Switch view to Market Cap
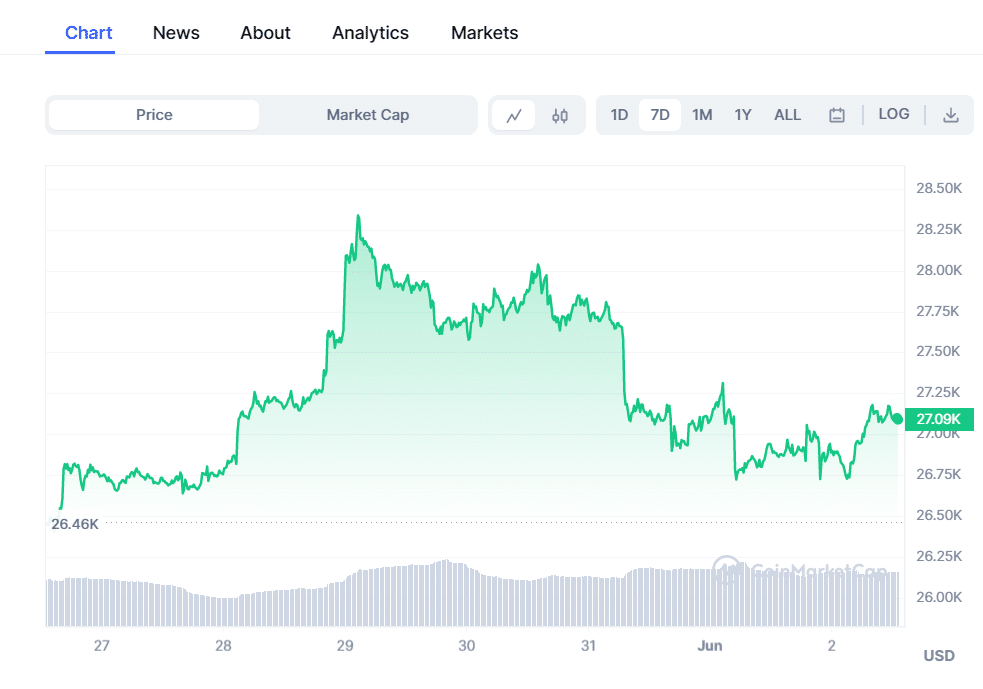 368,115
